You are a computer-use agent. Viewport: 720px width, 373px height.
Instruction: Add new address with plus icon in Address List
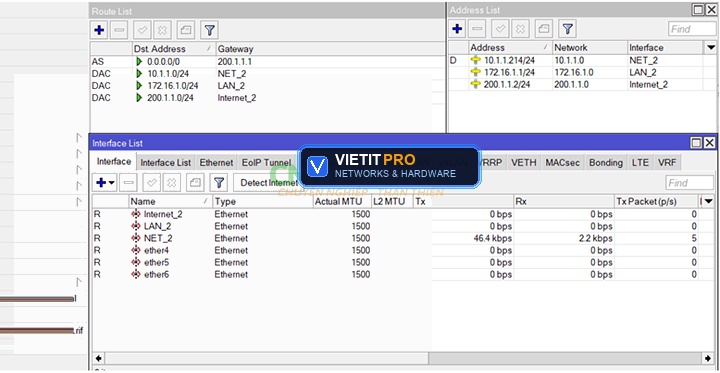click(x=457, y=29)
